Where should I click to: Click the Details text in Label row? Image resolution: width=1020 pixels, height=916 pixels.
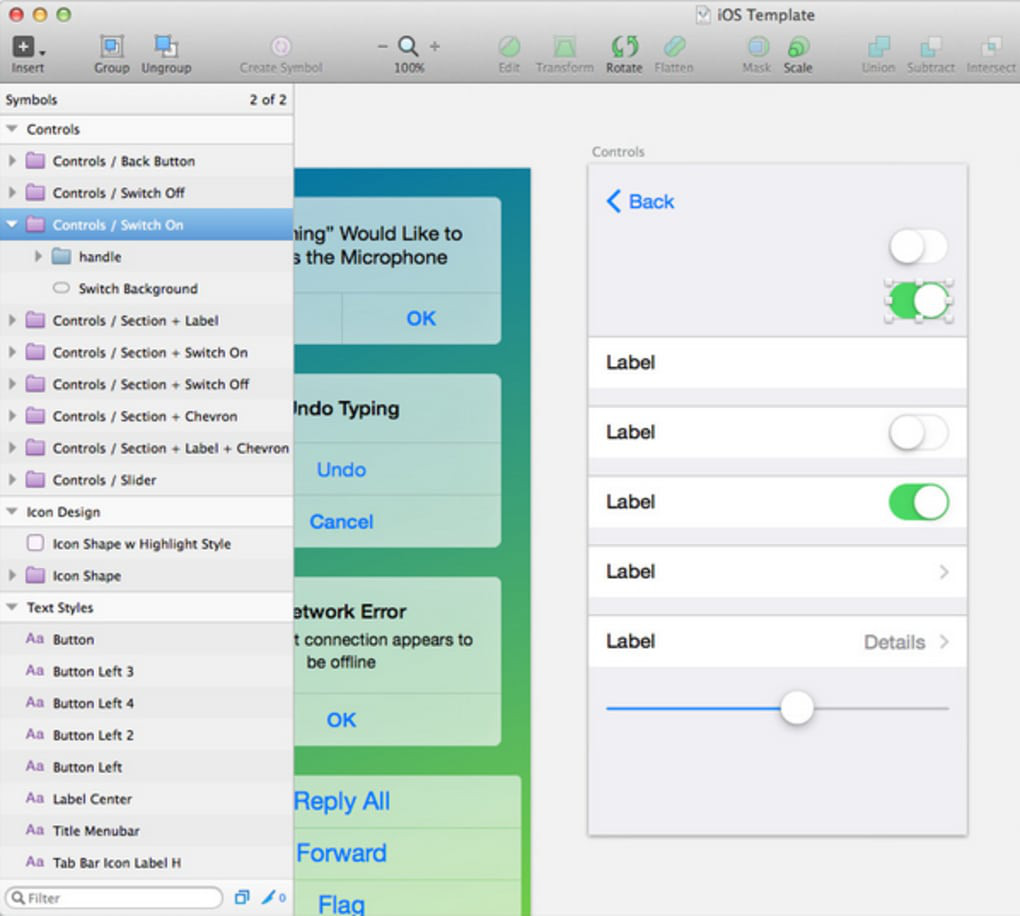[894, 642]
